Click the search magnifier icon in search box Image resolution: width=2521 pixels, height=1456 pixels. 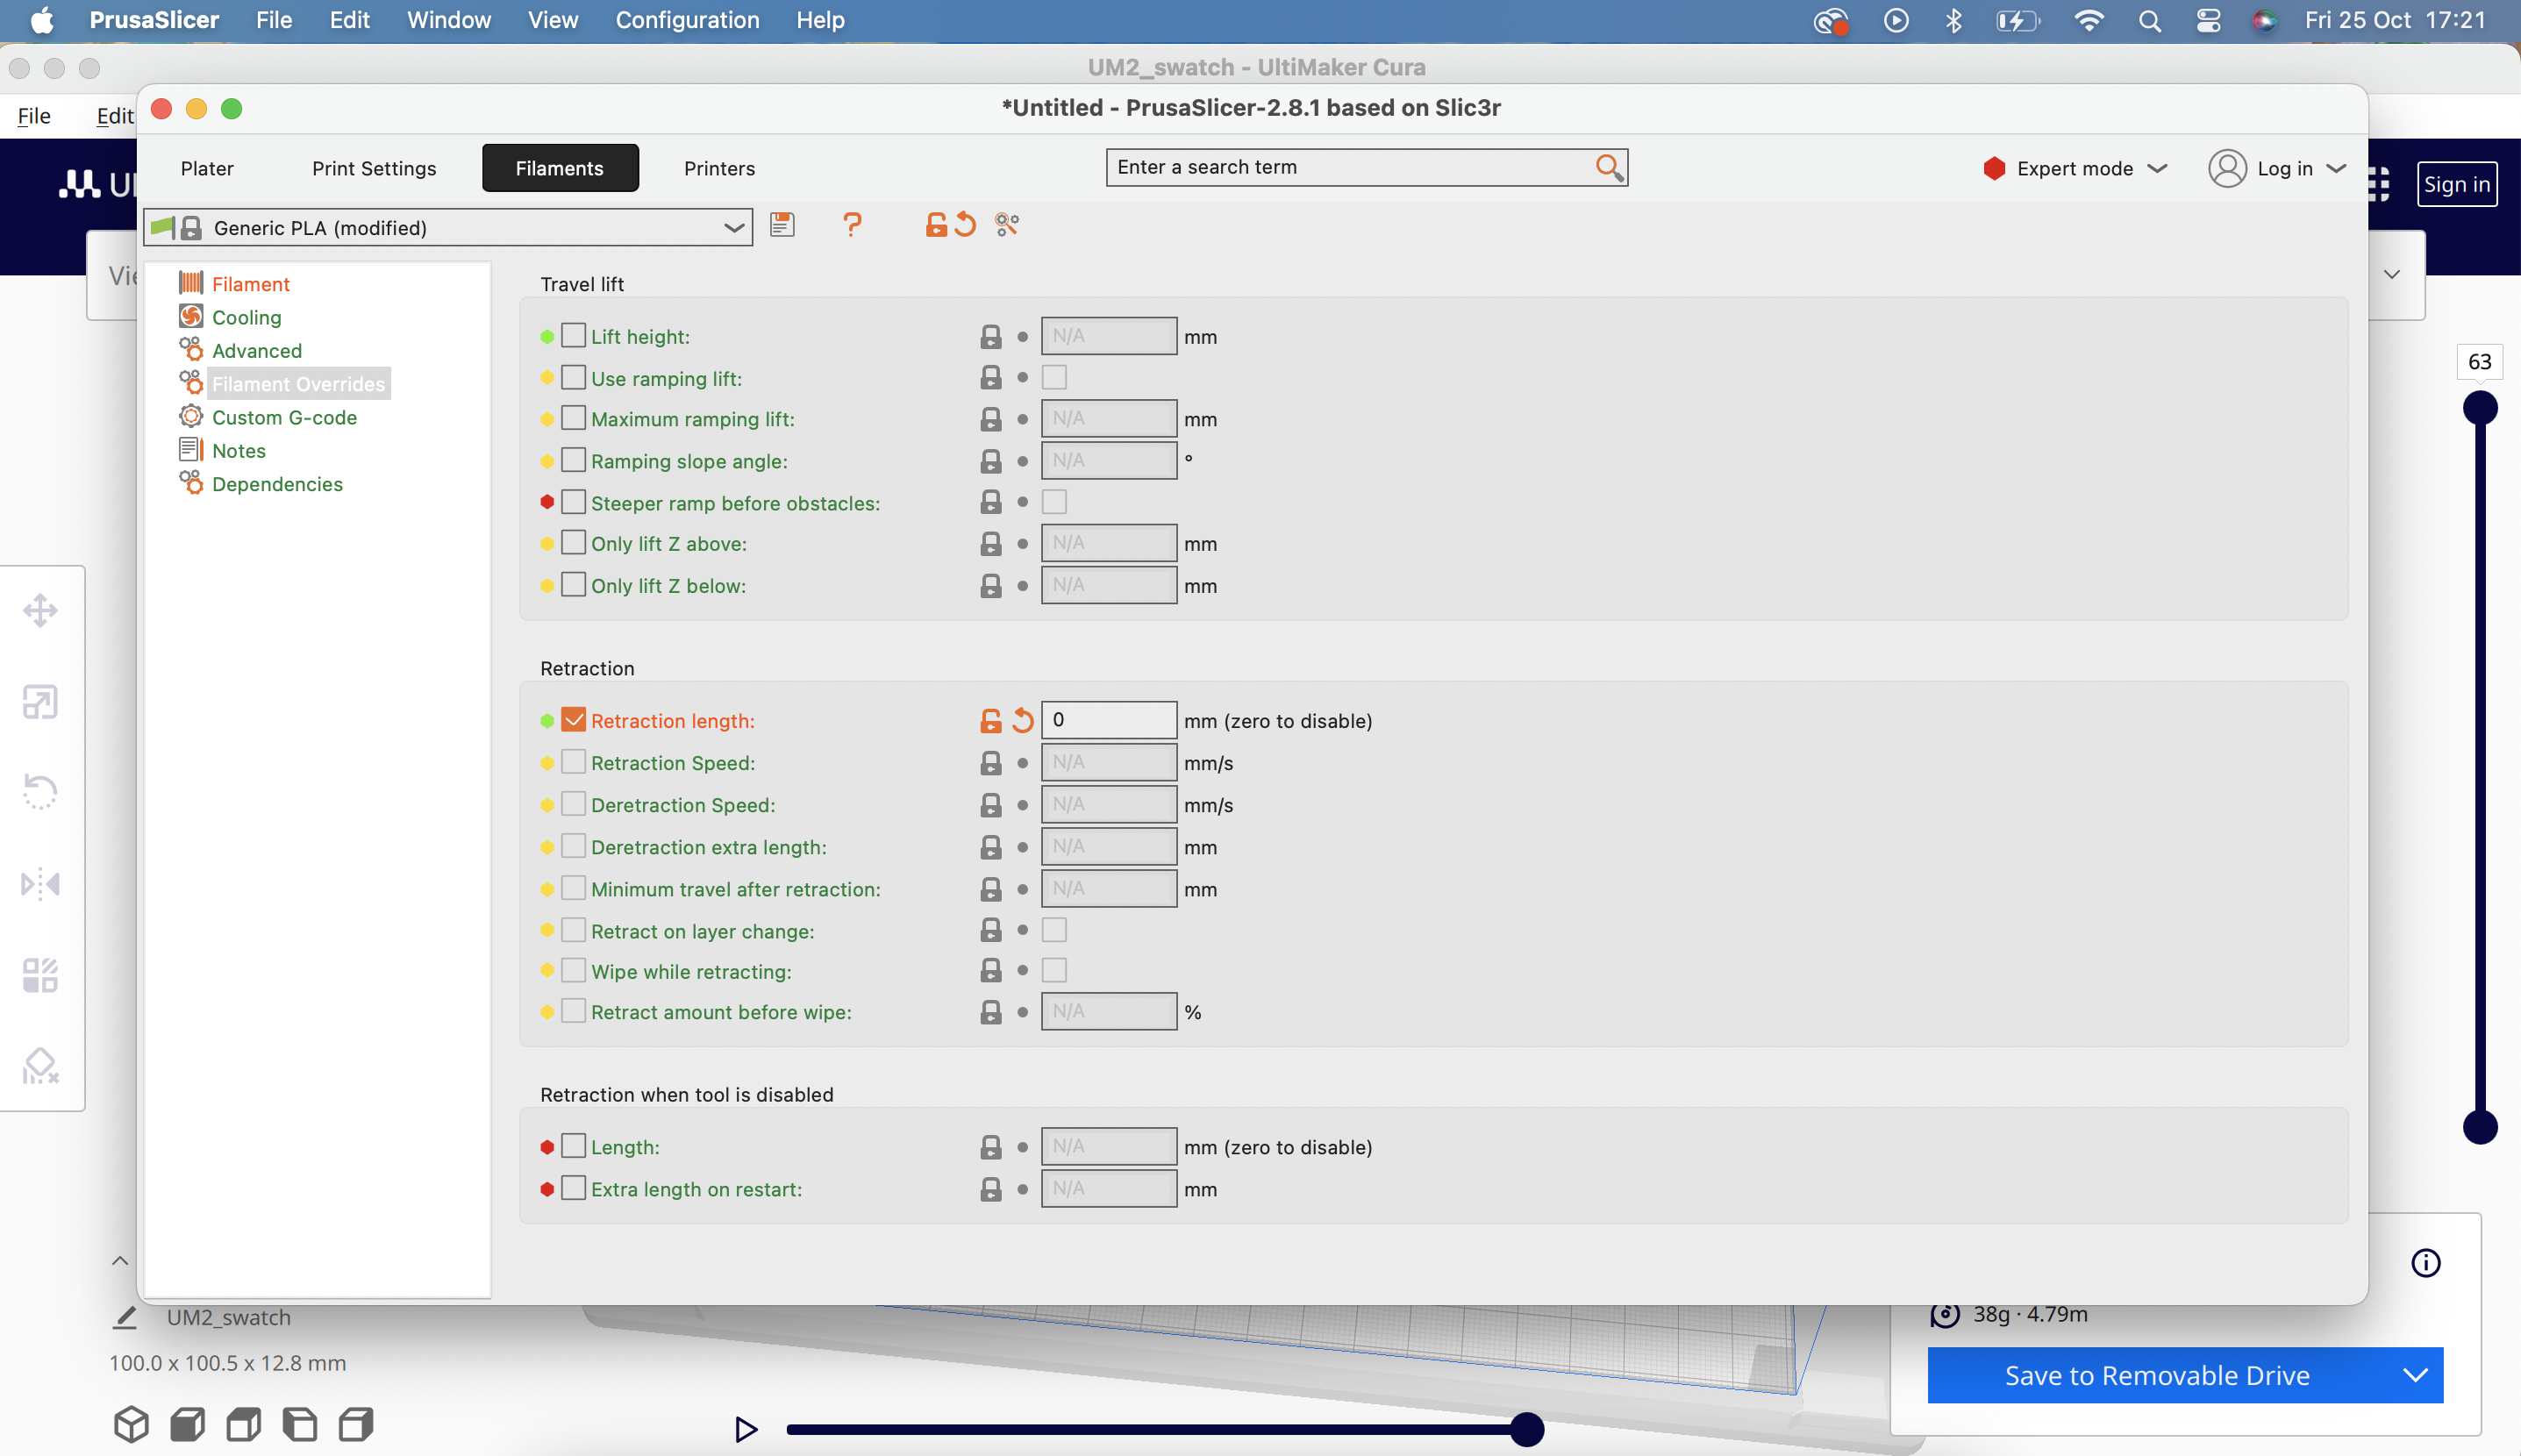(x=1608, y=167)
